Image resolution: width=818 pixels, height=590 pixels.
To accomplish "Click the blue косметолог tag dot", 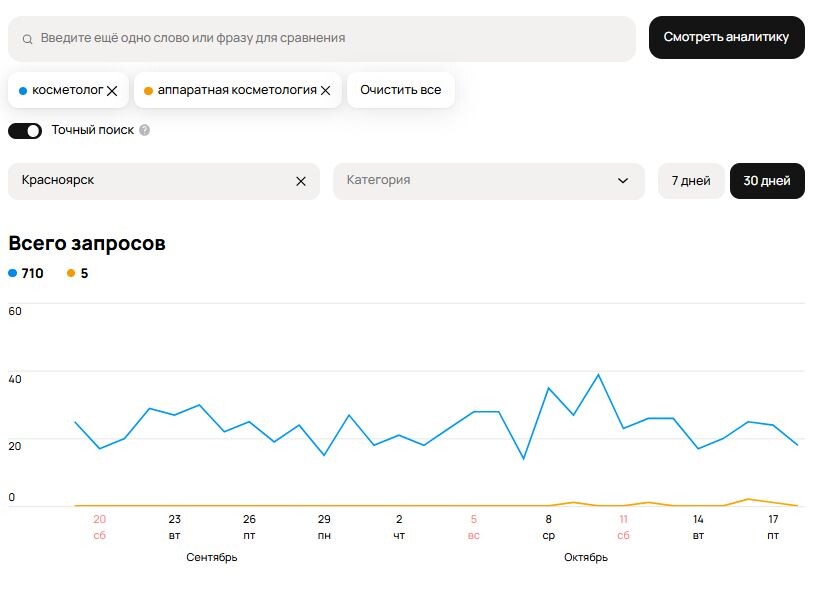I will 23,91.
